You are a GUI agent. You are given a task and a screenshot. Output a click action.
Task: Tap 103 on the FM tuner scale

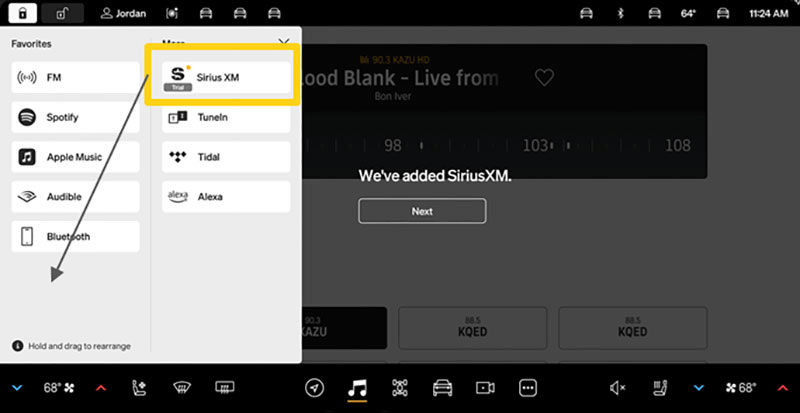click(536, 146)
